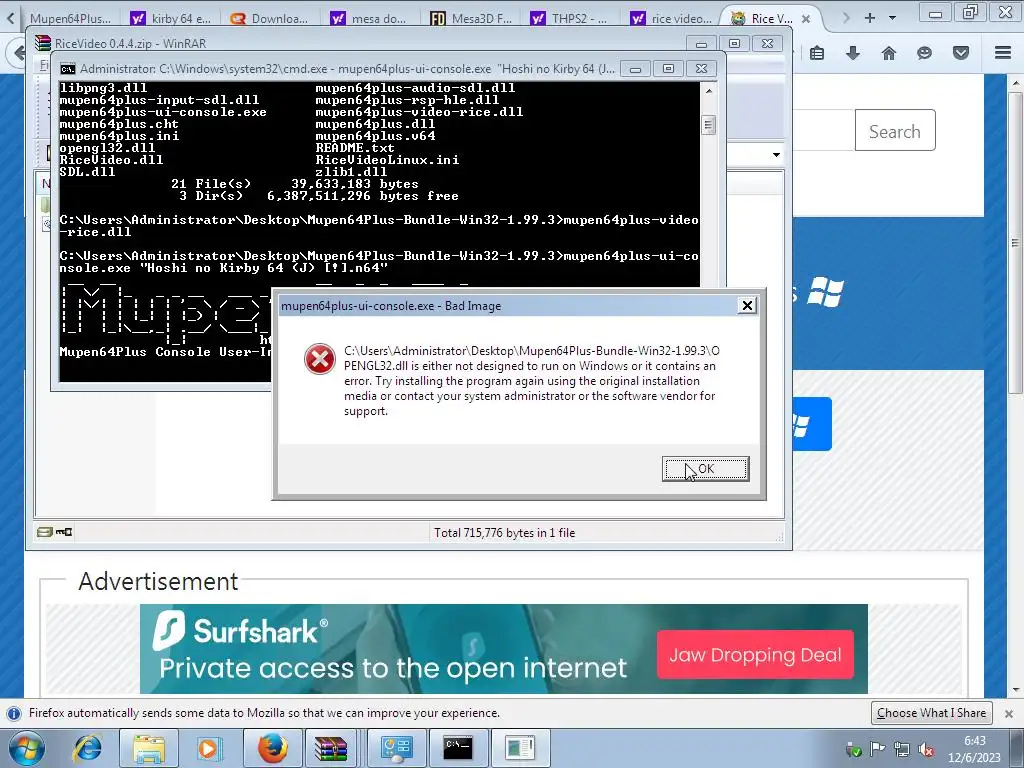Click the Pocket icon in Firefox toolbar
Viewport: 1024px width, 768px height.
(961, 54)
